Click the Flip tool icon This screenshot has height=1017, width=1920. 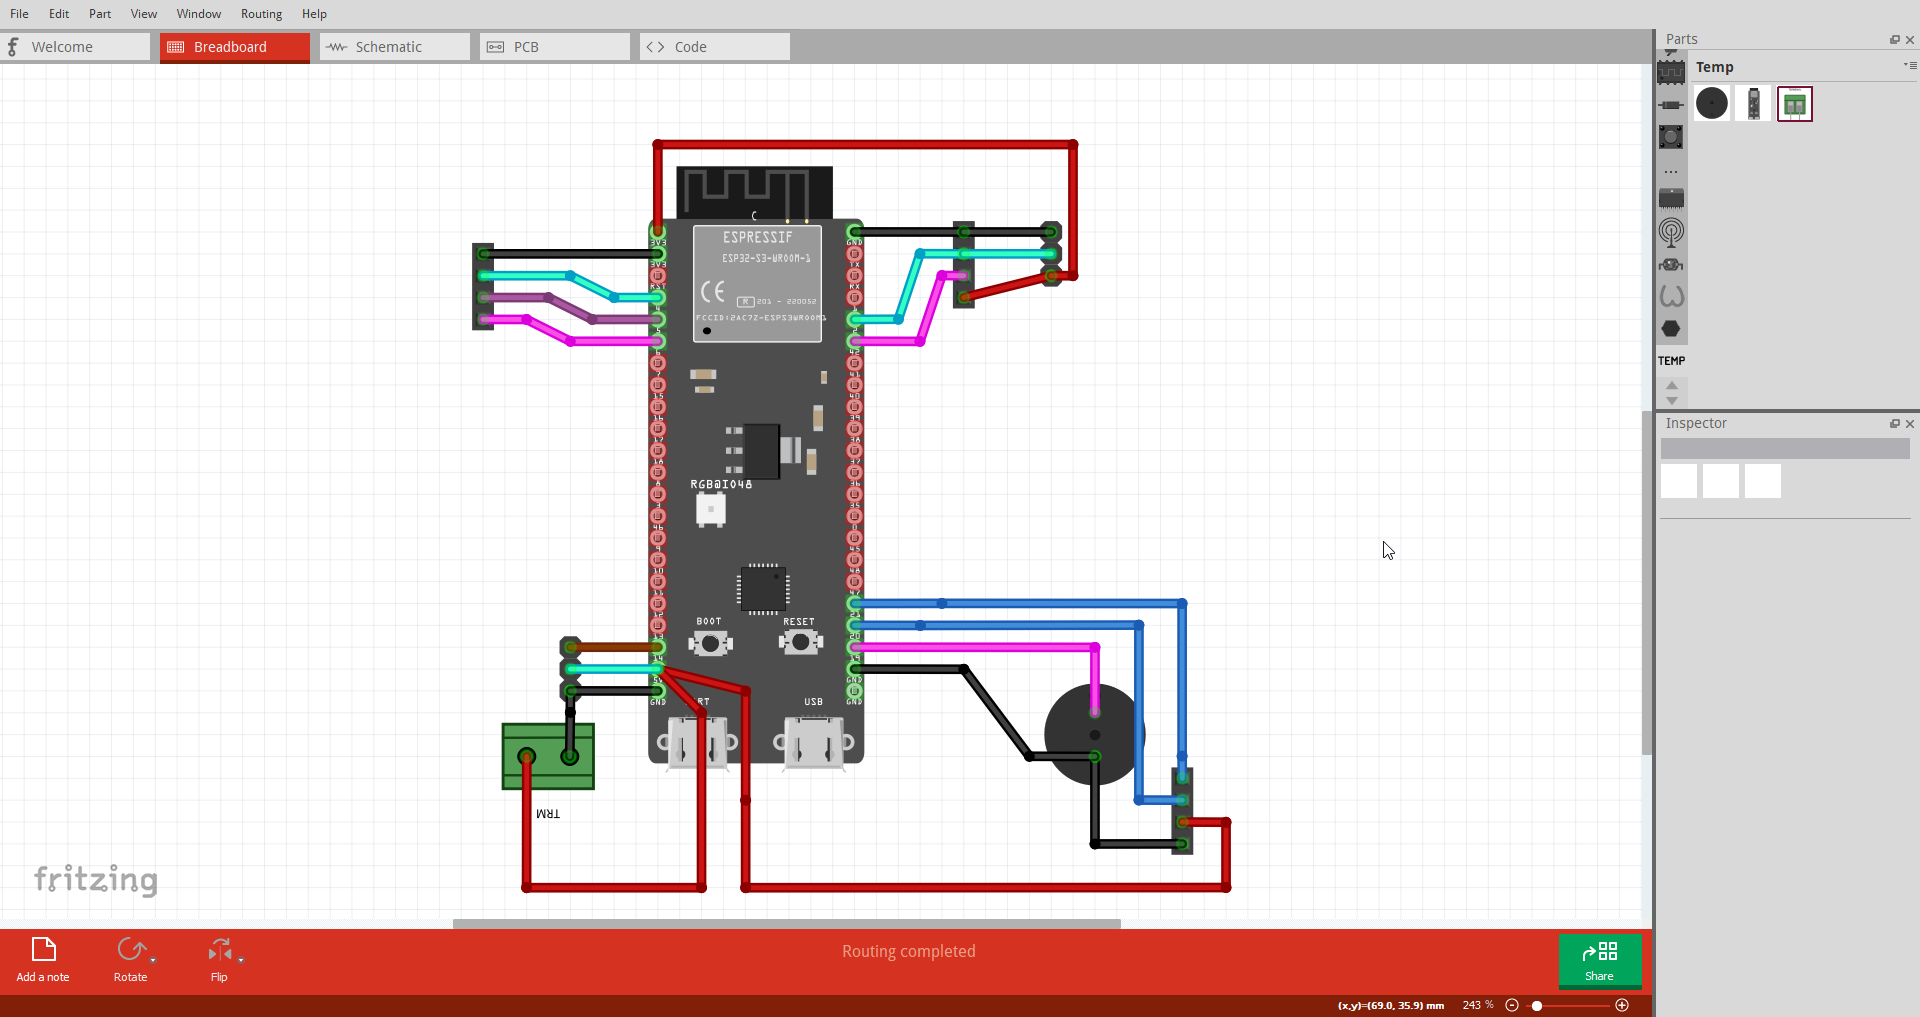(219, 949)
